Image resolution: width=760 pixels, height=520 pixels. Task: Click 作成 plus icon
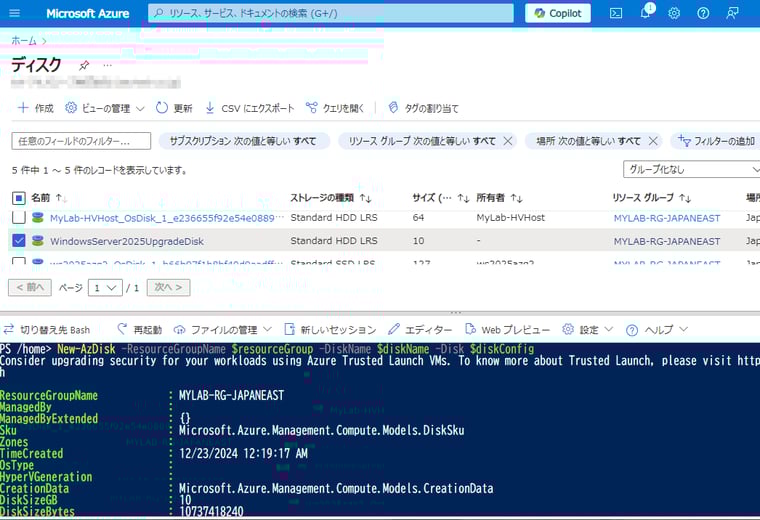coord(23,108)
